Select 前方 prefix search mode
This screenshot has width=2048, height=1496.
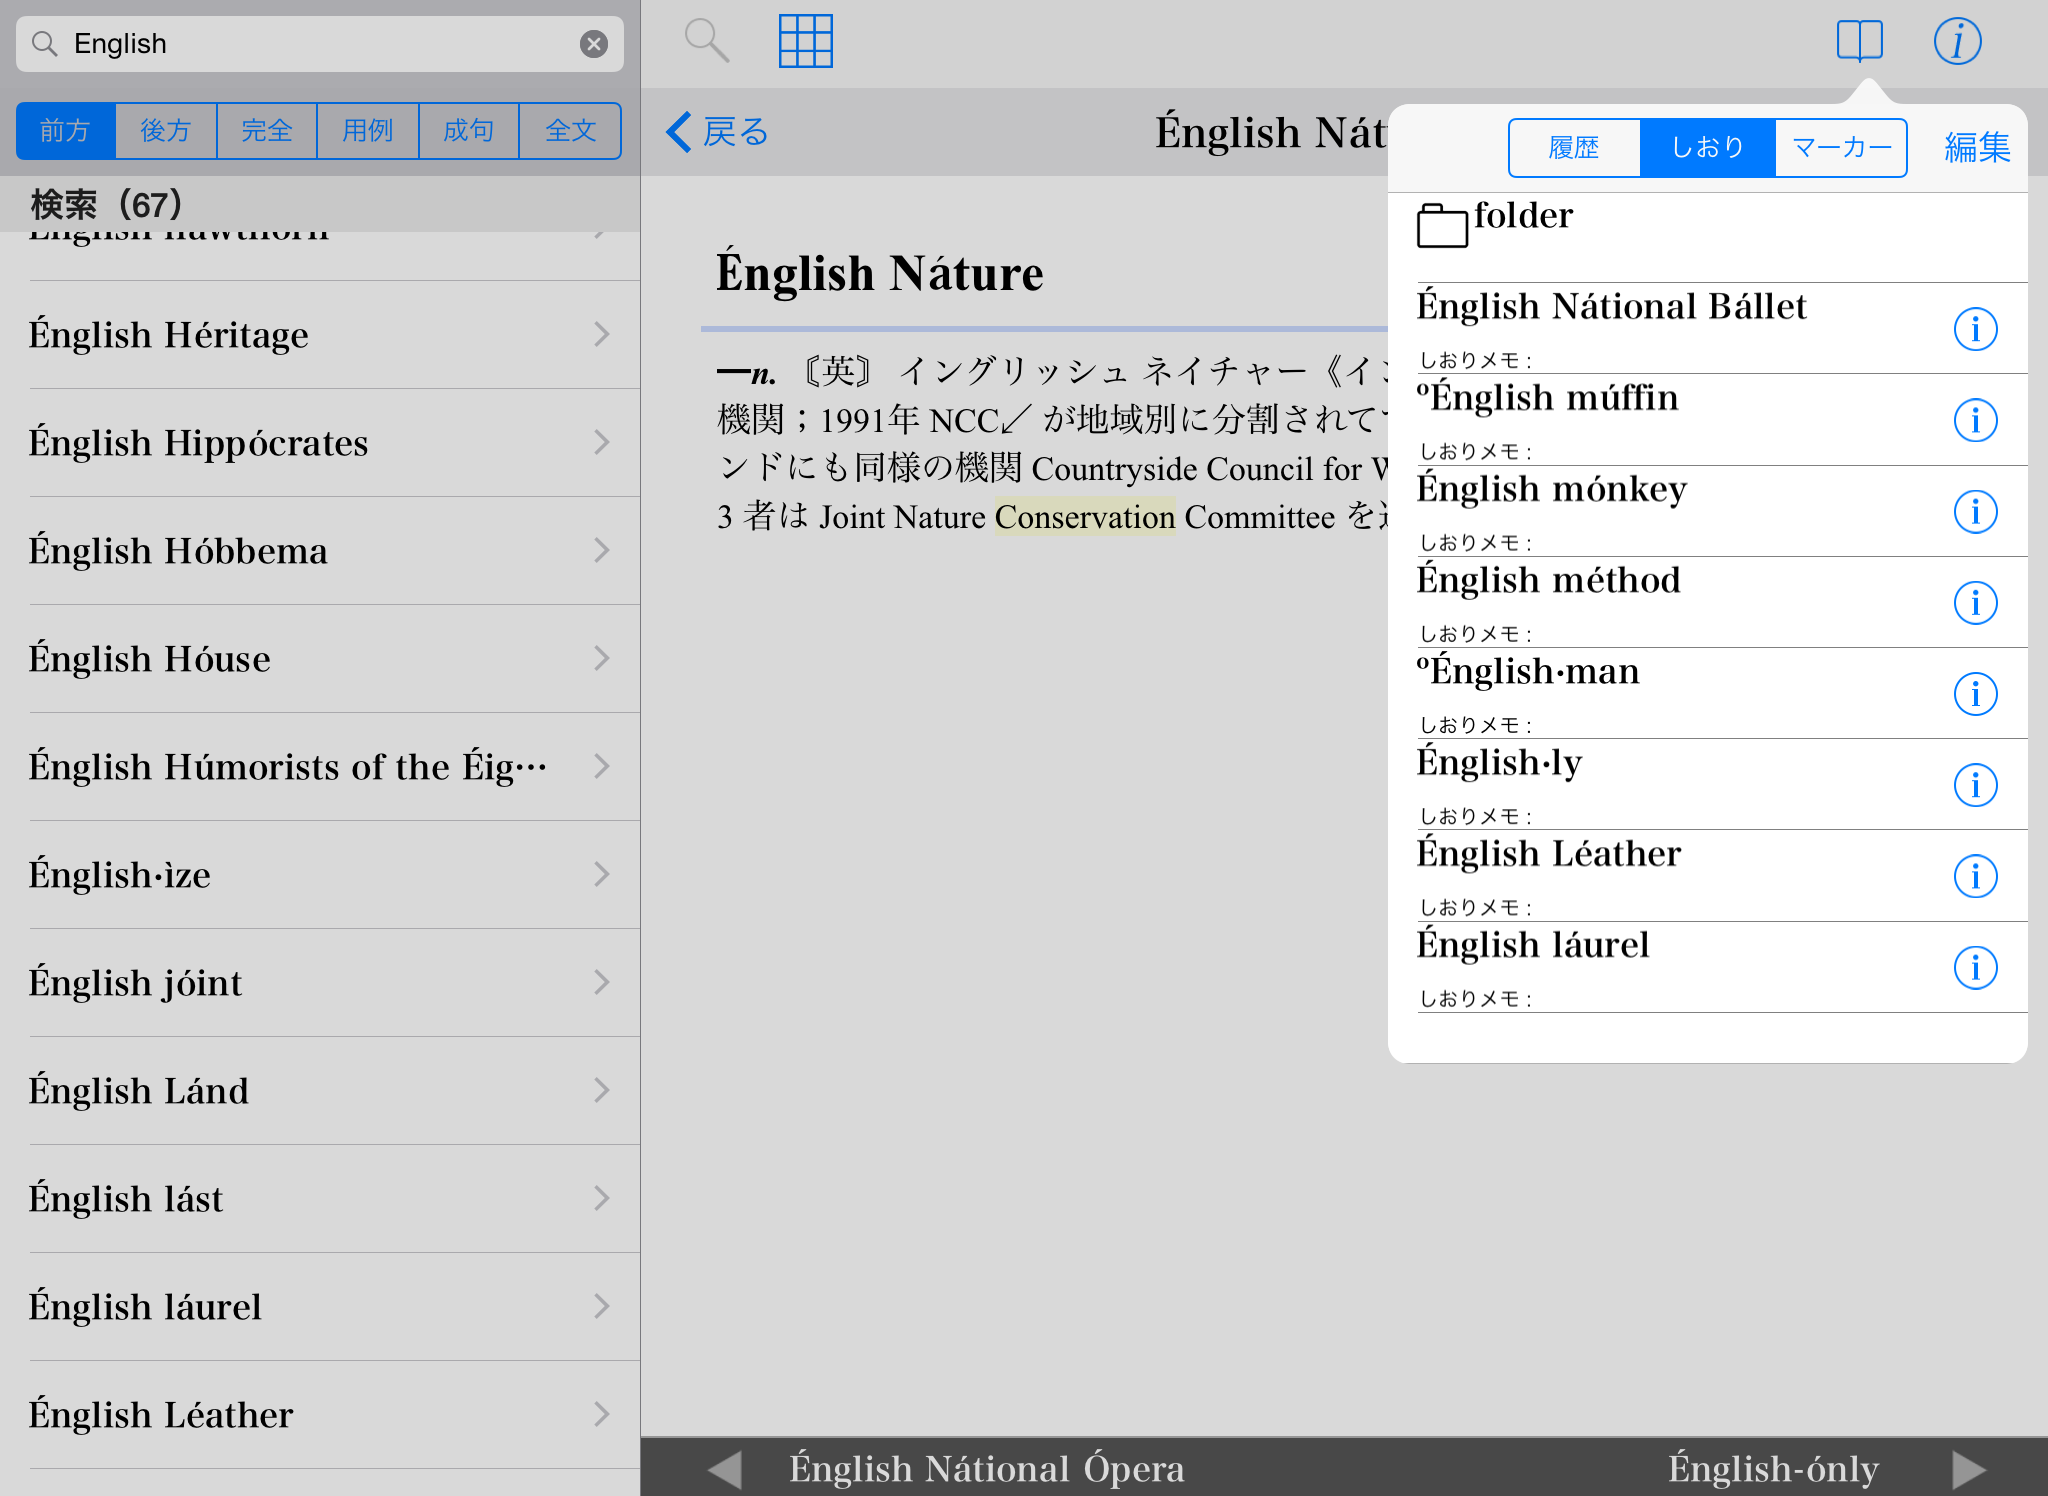pyautogui.click(x=66, y=131)
